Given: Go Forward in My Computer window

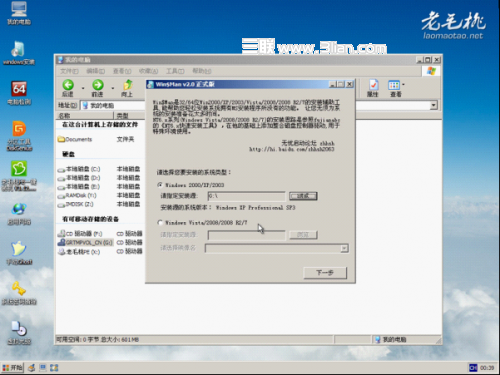Looking at the screenshot, I should click(97, 89).
